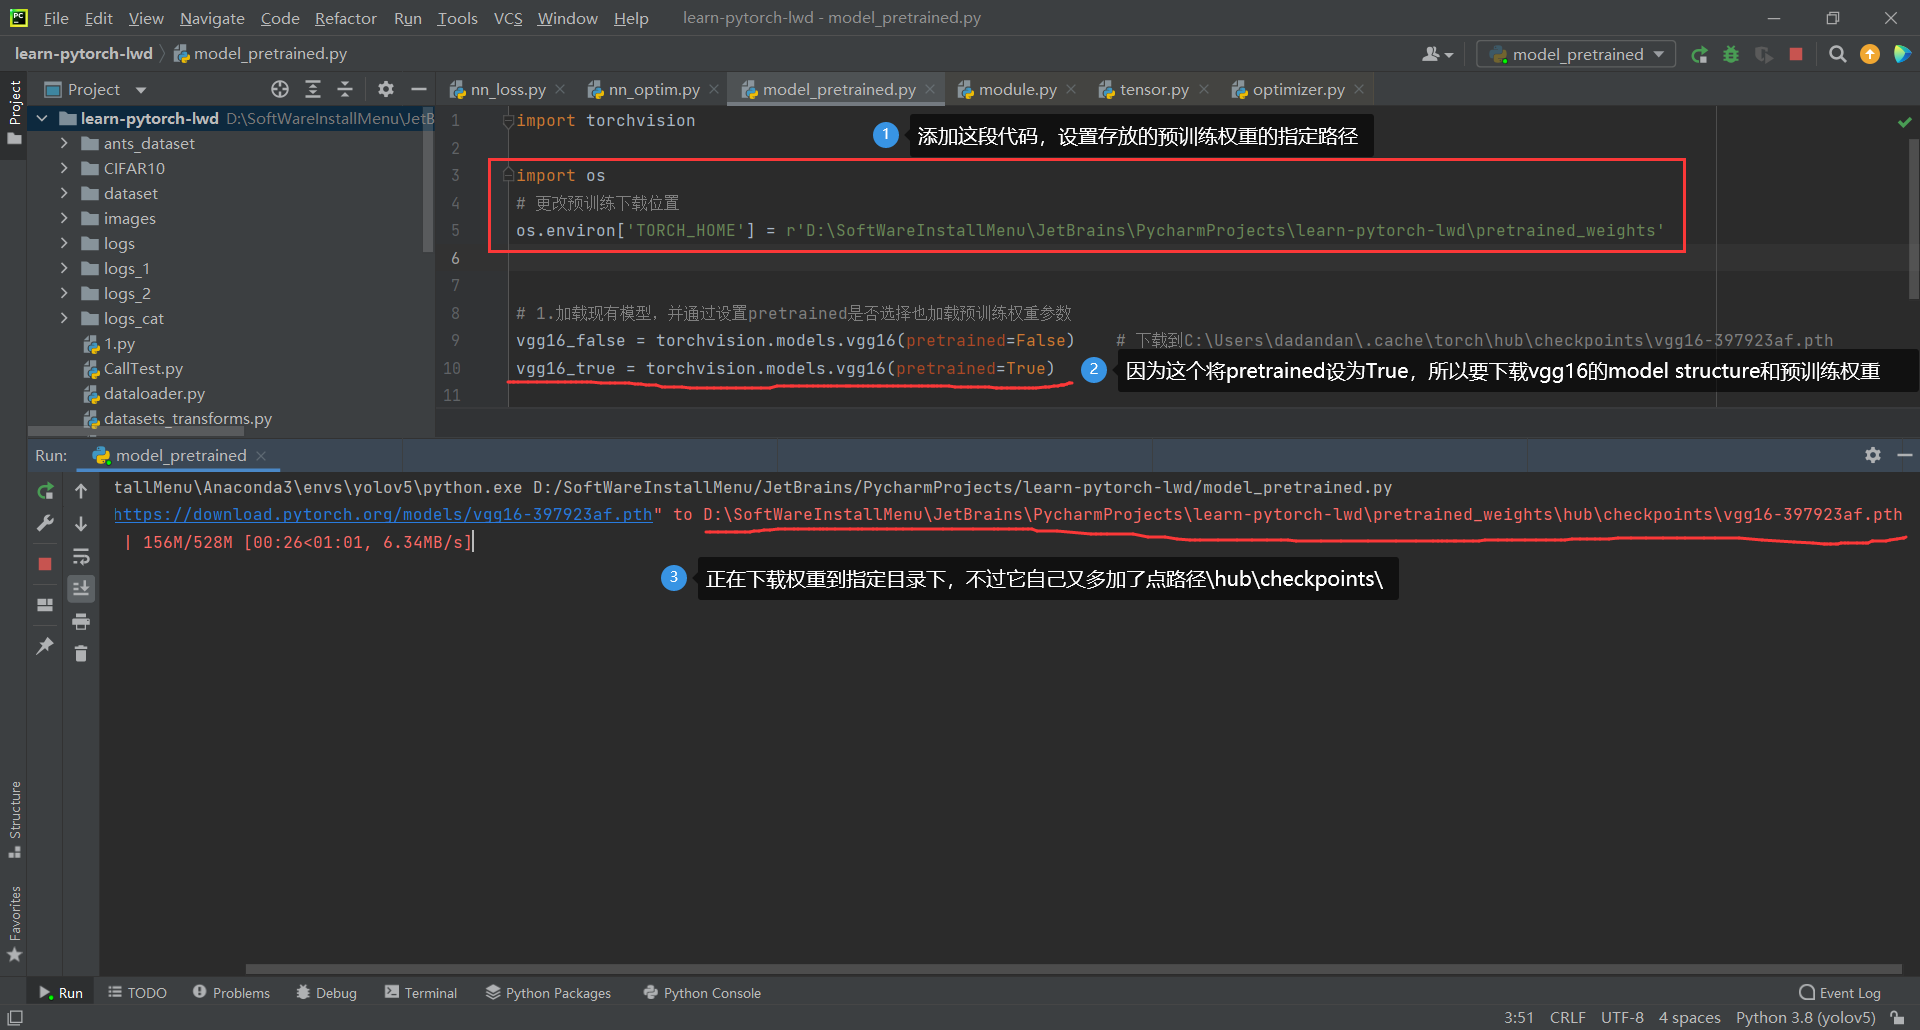1920x1030 pixels.
Task: Stop process with red square in Run panel
Action: coord(45,564)
